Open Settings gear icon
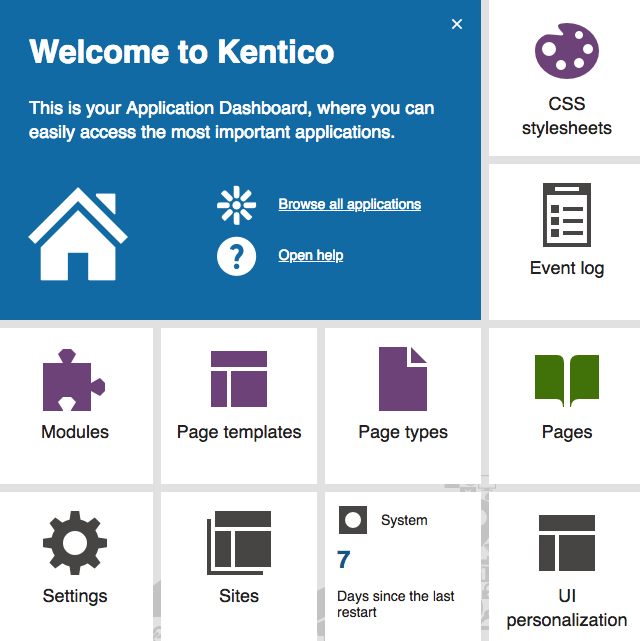 (75, 543)
